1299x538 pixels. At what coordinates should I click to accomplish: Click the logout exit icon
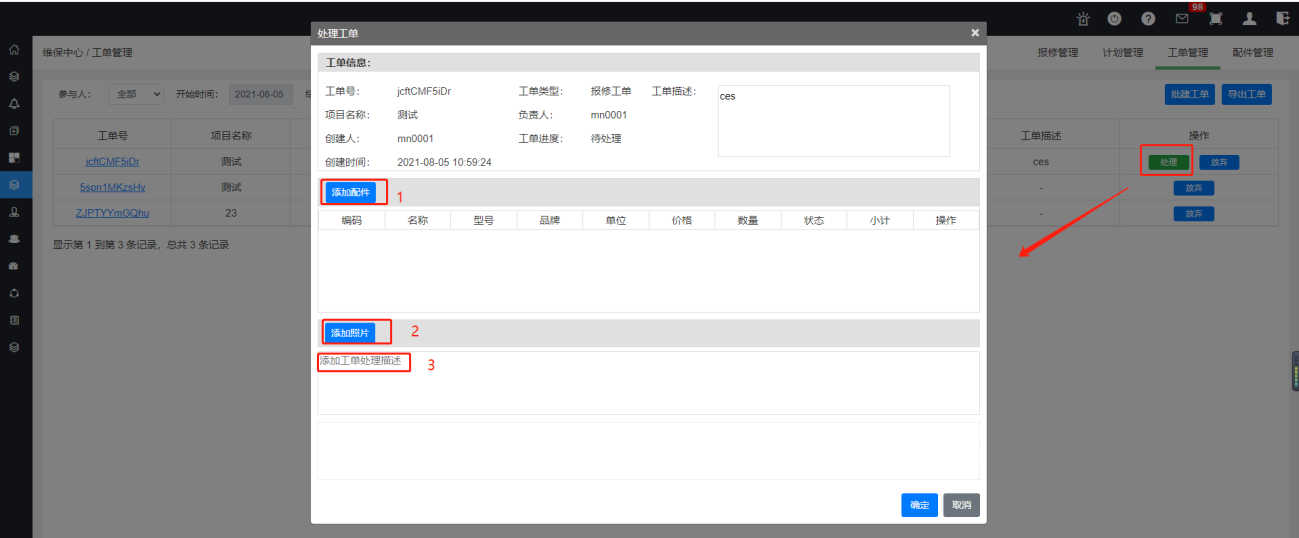click(x=1283, y=18)
